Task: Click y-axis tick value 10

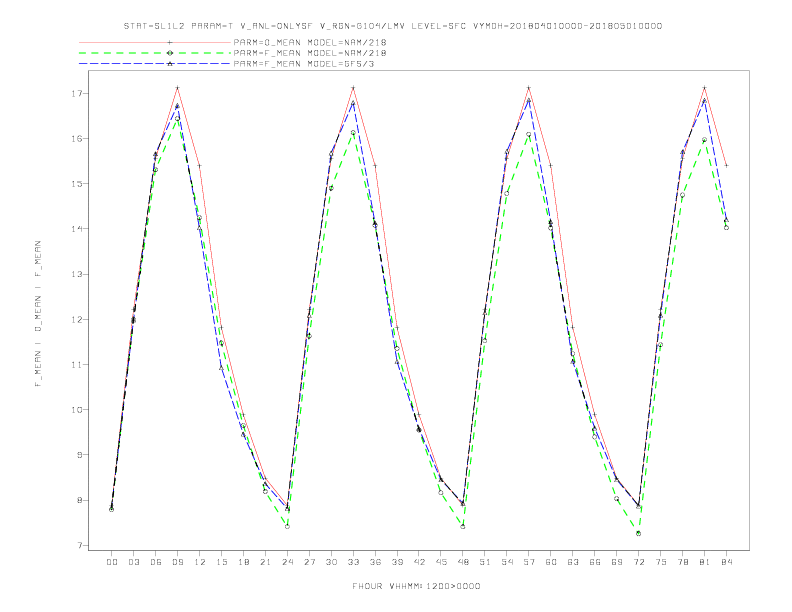Action: [76, 410]
